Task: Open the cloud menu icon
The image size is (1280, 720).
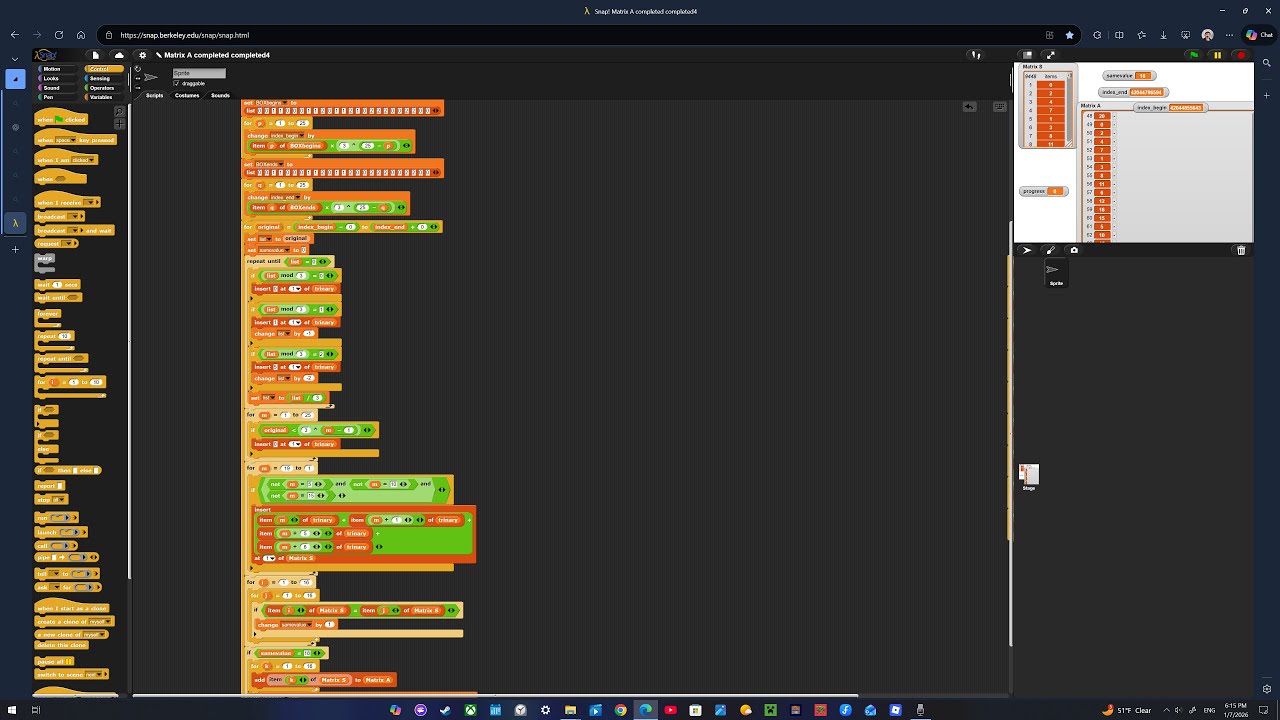Action: [119, 55]
